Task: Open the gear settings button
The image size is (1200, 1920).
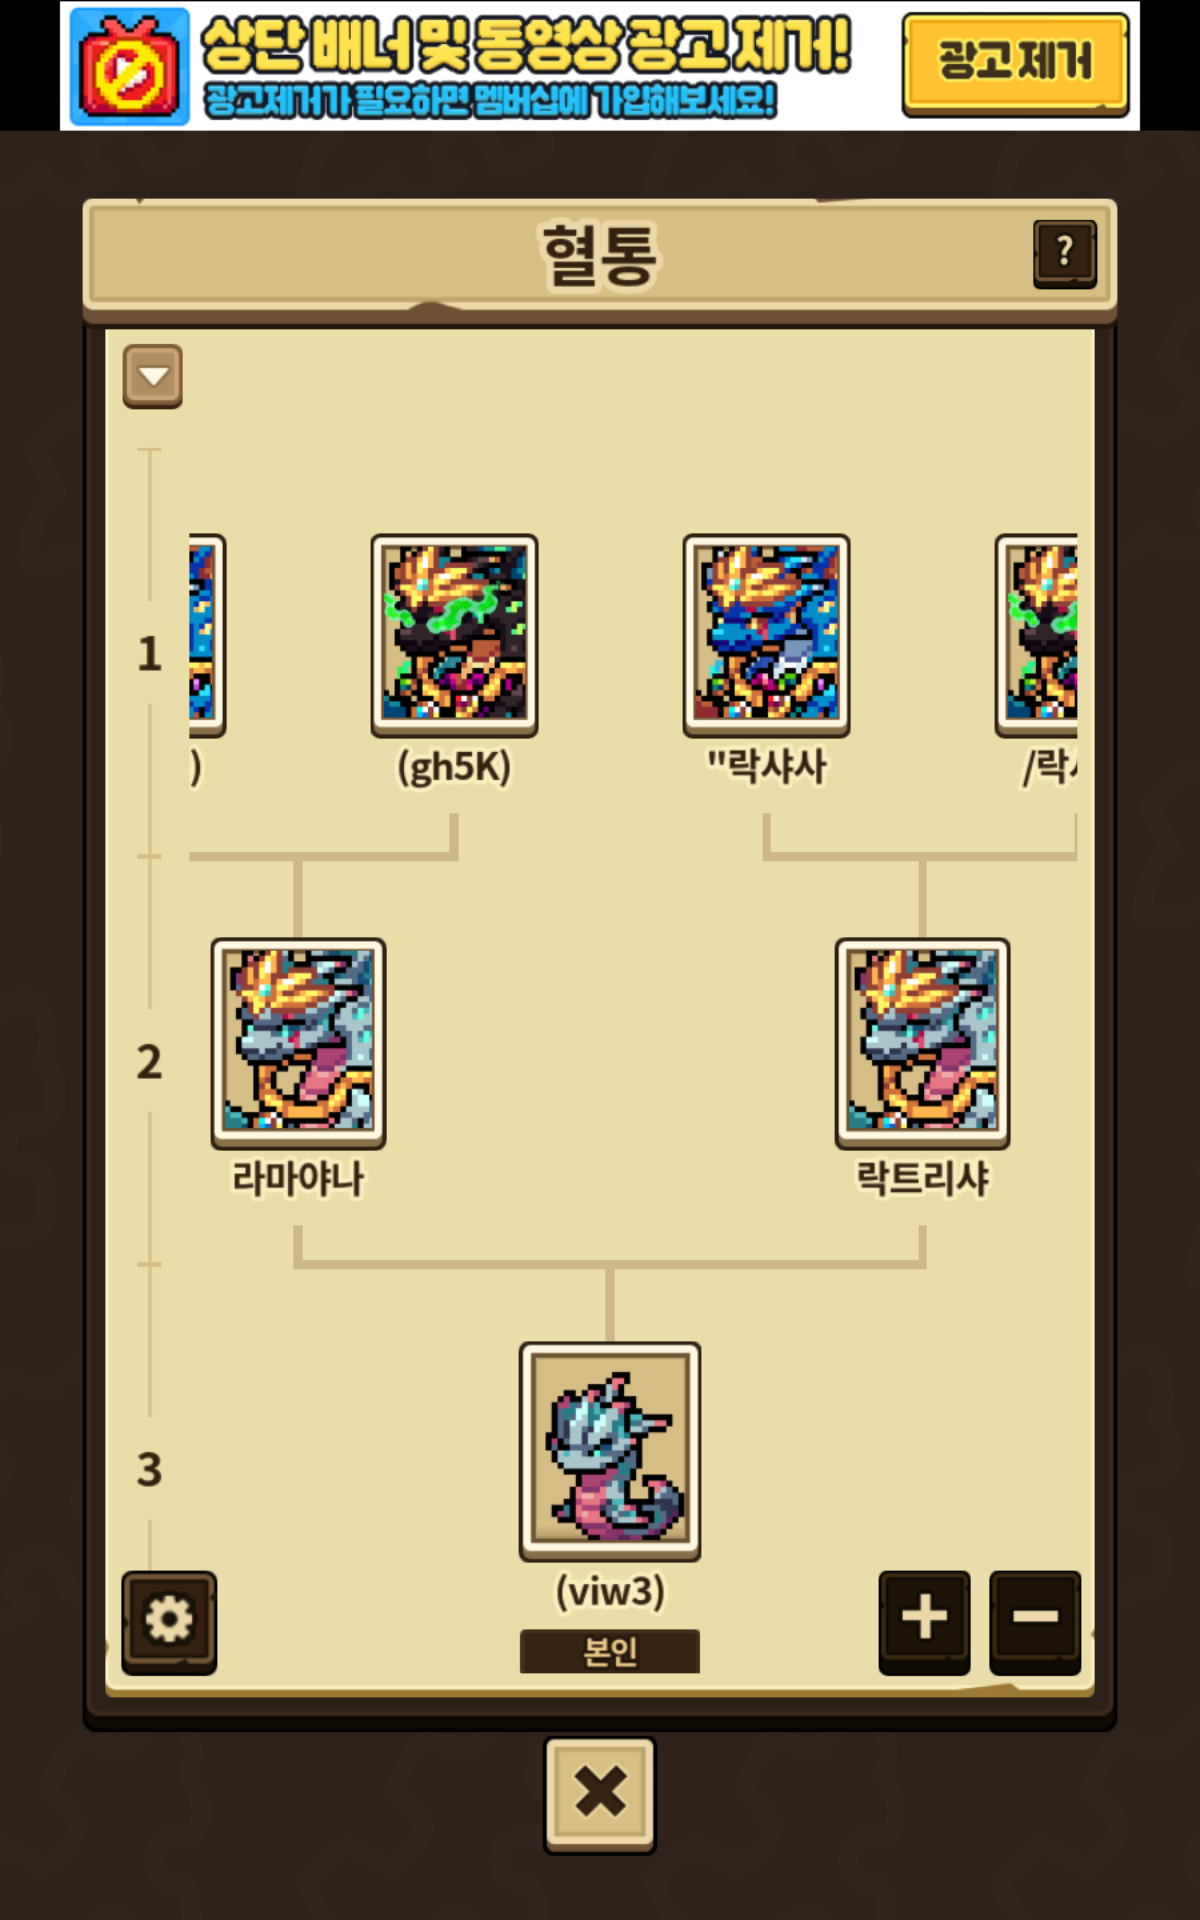Action: coord(169,1621)
